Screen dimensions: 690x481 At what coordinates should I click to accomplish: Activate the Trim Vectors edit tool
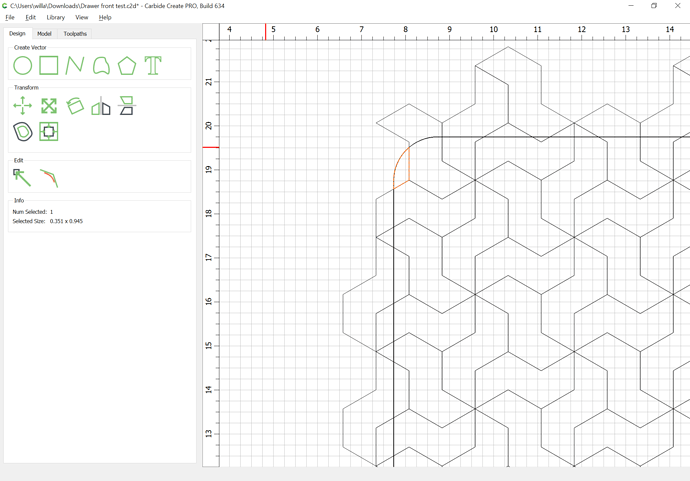tap(49, 178)
